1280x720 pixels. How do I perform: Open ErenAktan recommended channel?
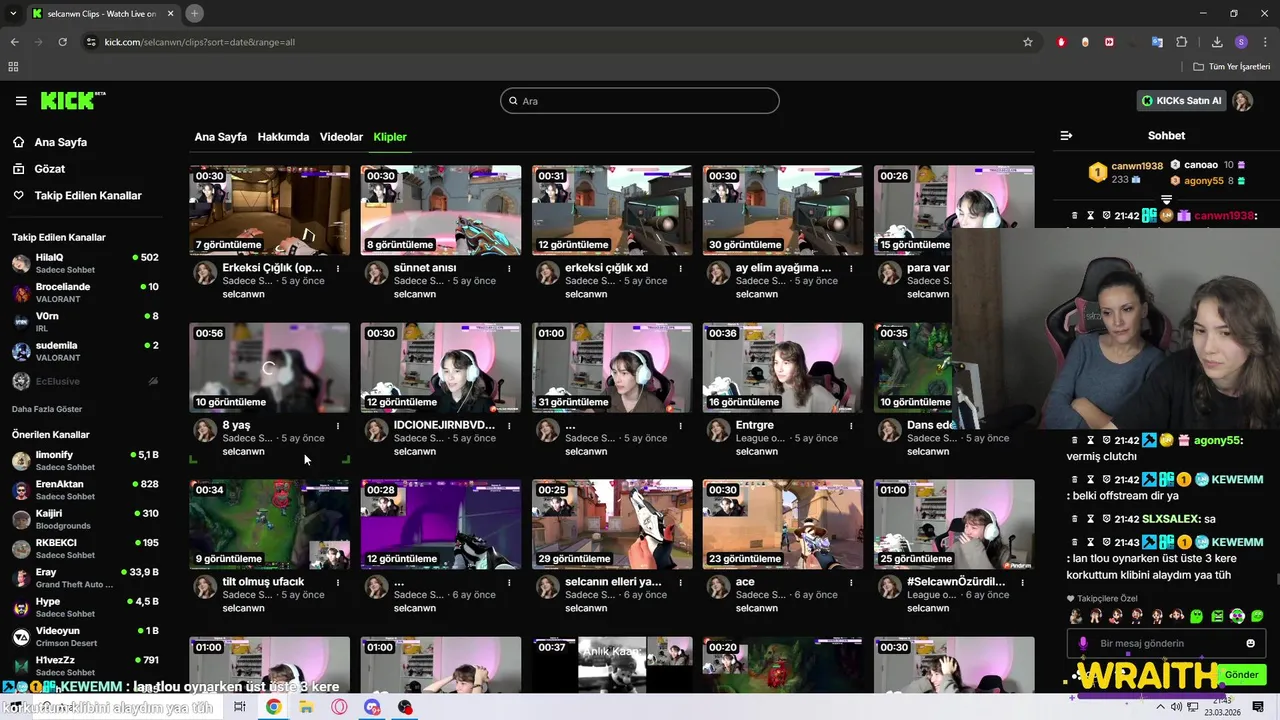point(85,490)
